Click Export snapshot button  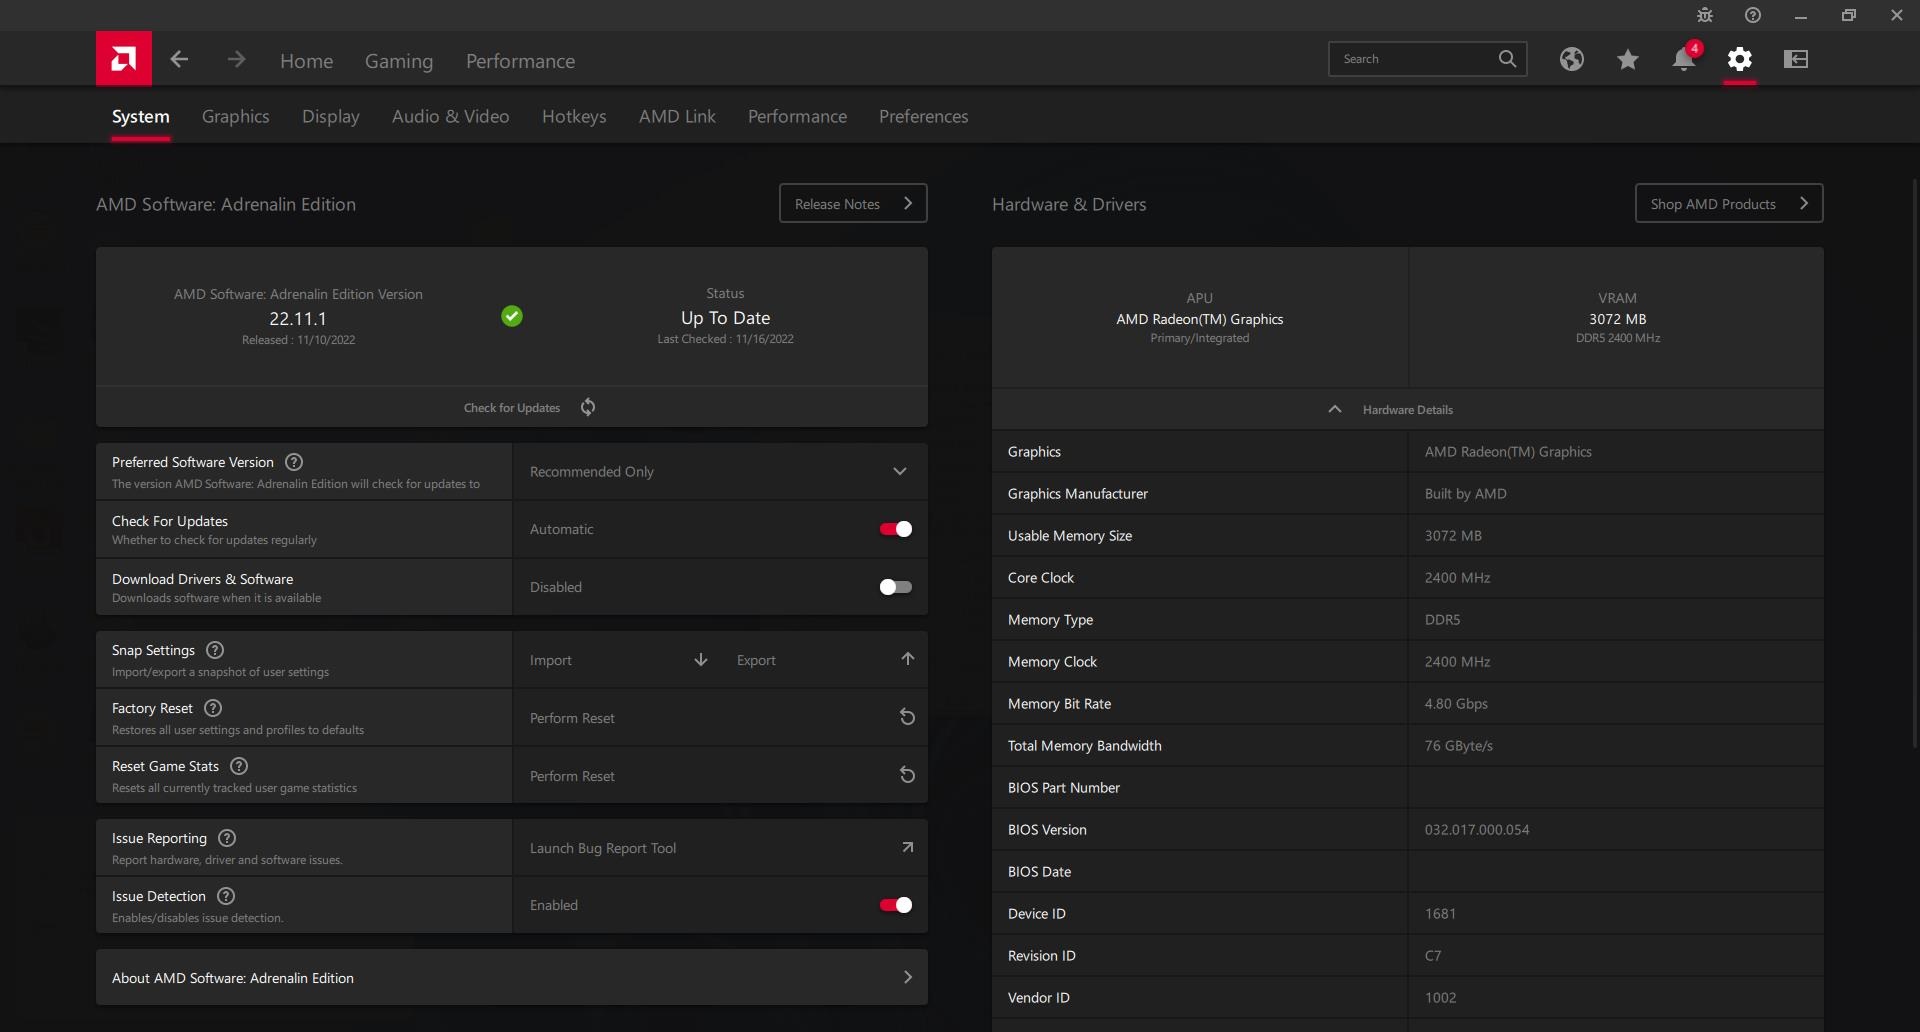824,660
